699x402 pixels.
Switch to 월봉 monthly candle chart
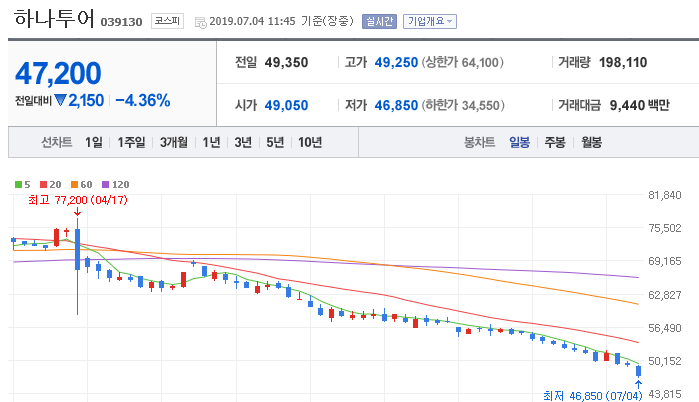pyautogui.click(x=591, y=143)
